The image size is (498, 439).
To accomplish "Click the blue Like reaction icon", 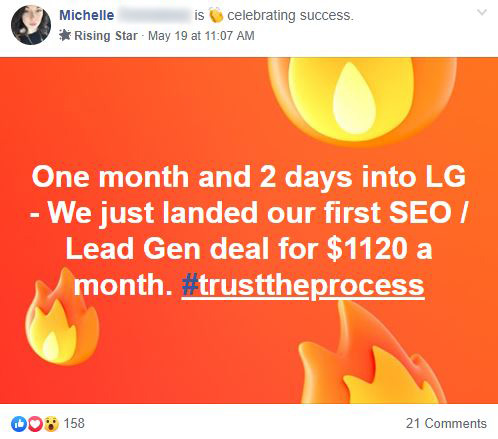I will (19, 424).
